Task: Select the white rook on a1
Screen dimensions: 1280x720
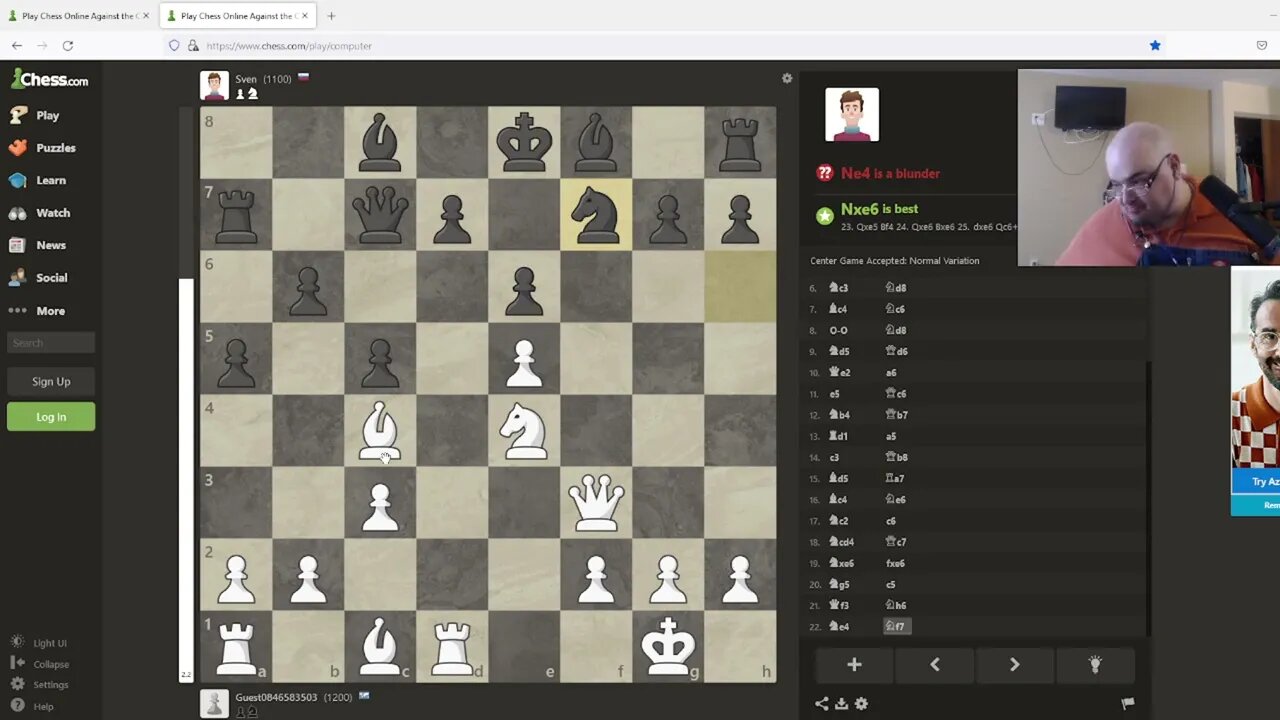Action: point(236,646)
